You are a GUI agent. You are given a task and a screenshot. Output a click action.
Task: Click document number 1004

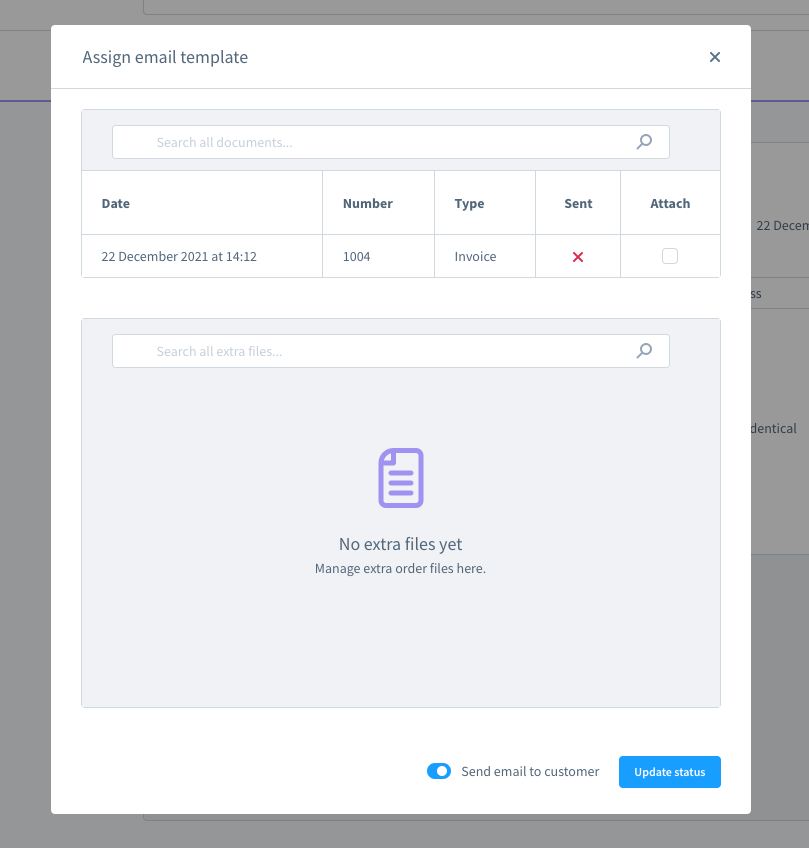click(356, 257)
